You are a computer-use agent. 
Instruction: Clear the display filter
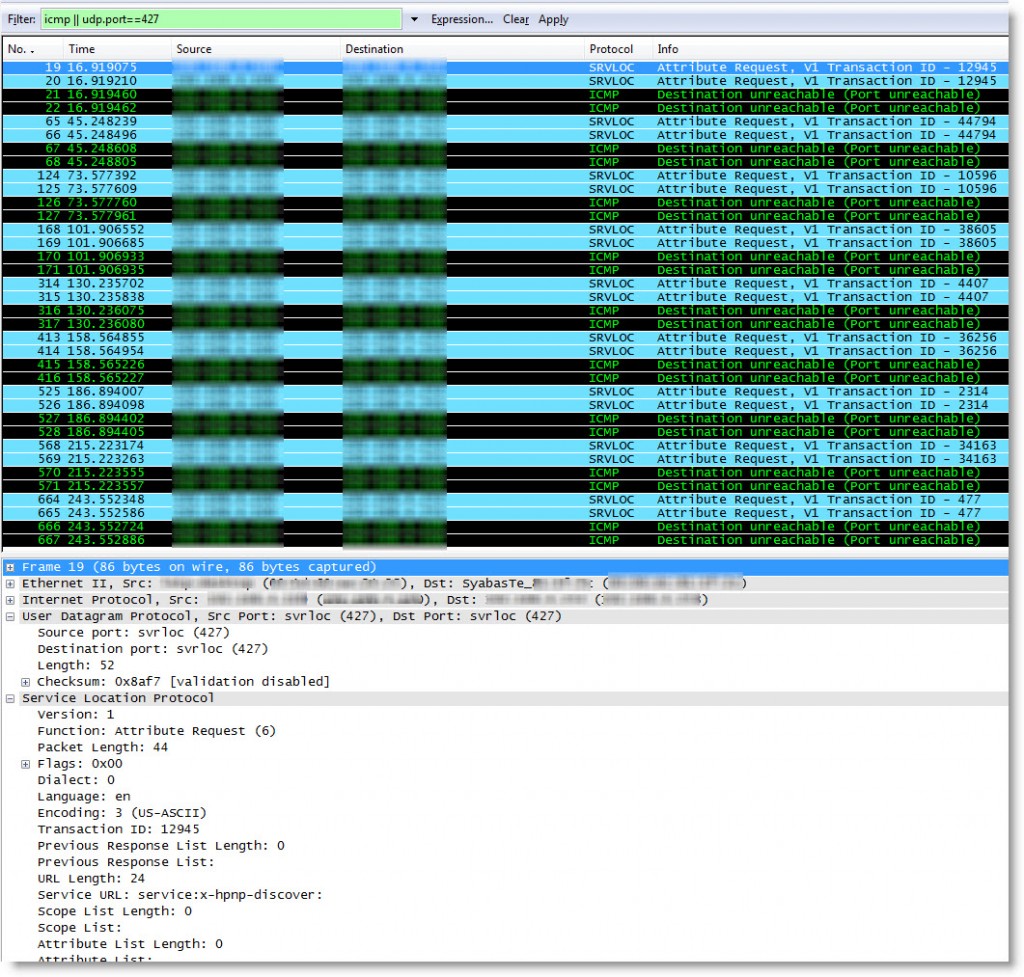pos(516,19)
